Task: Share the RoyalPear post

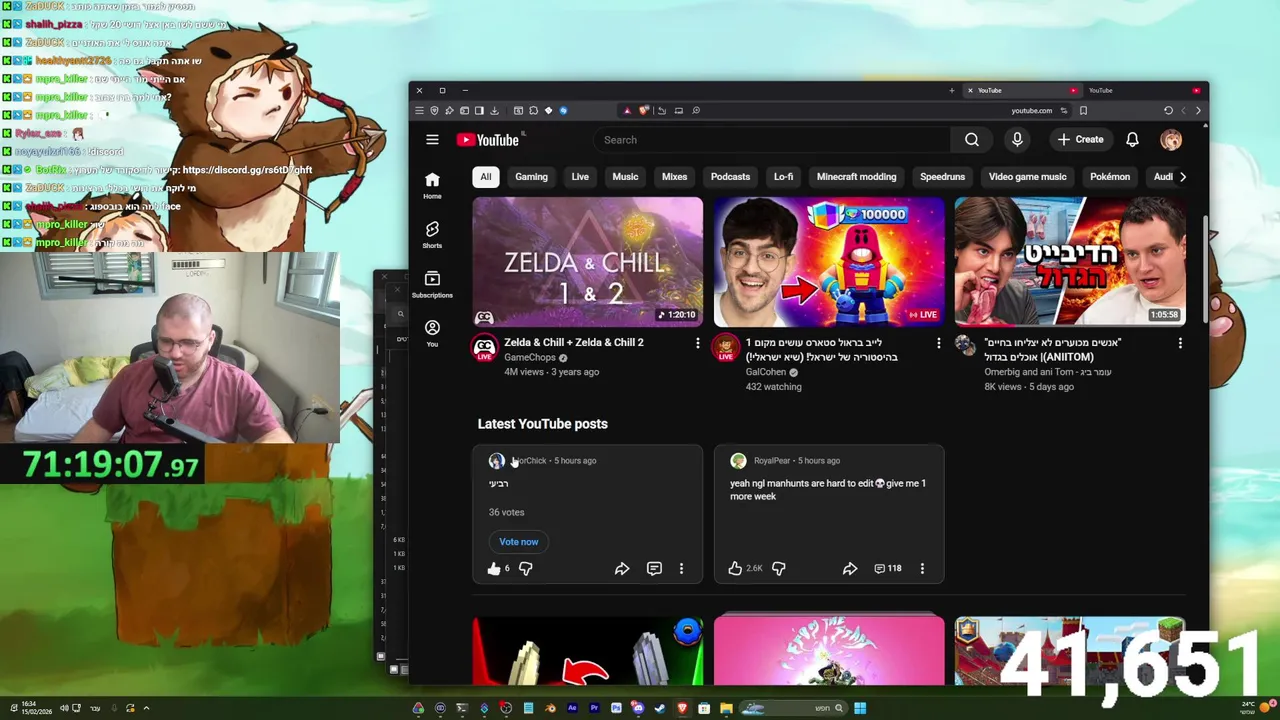Action: tap(850, 568)
